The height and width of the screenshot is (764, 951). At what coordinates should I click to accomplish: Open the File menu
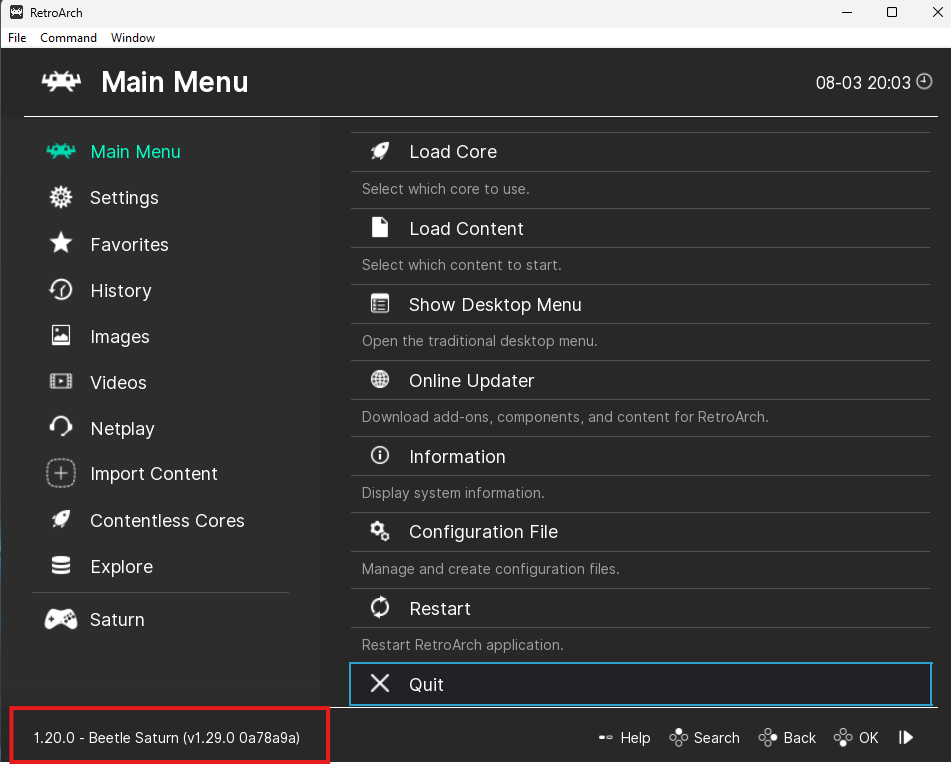[17, 38]
